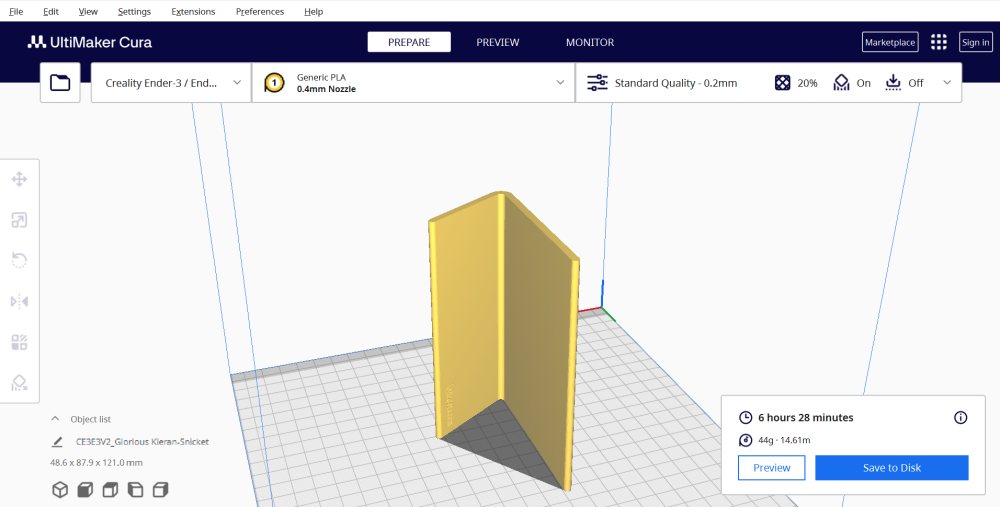Expand printer selector Creality Ender-3 dropdown
This screenshot has width=1000, height=507.
click(x=237, y=83)
